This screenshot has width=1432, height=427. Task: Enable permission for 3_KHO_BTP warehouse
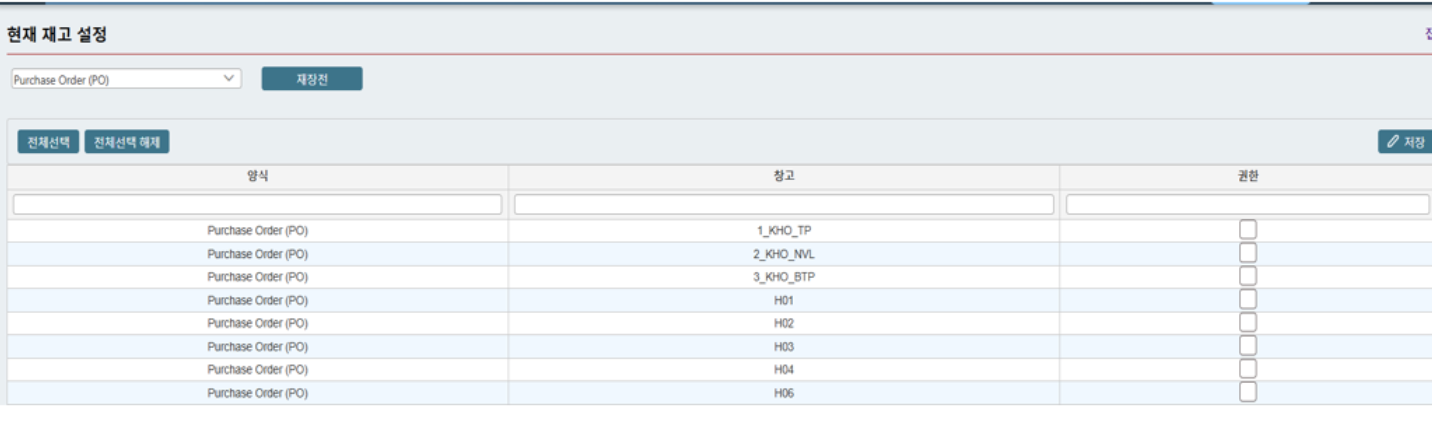point(1247,277)
